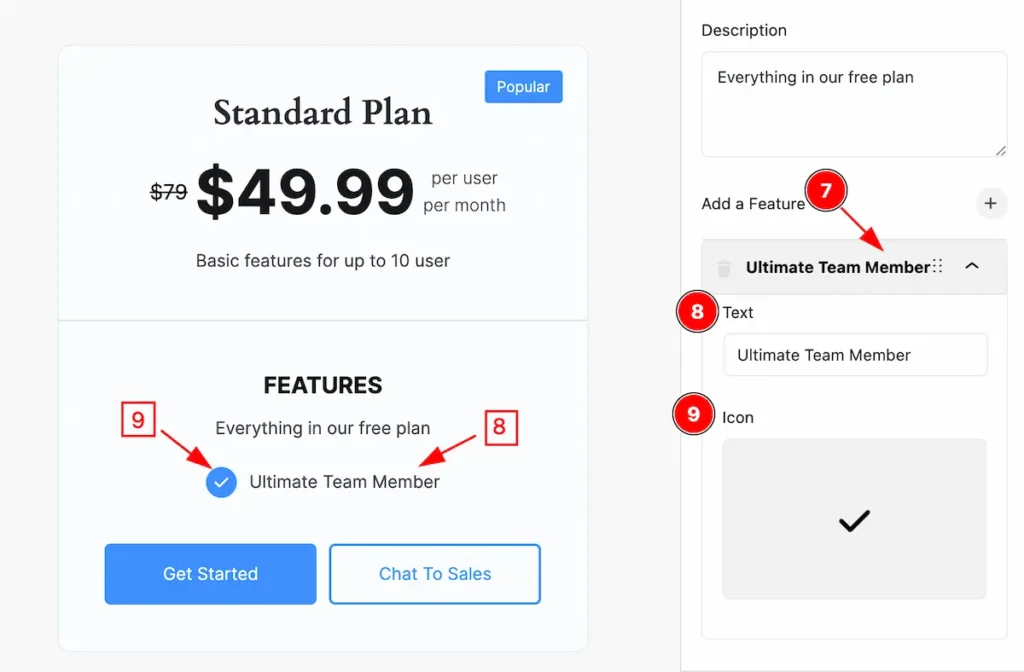Click the plus icon to add a feature

coord(990,203)
